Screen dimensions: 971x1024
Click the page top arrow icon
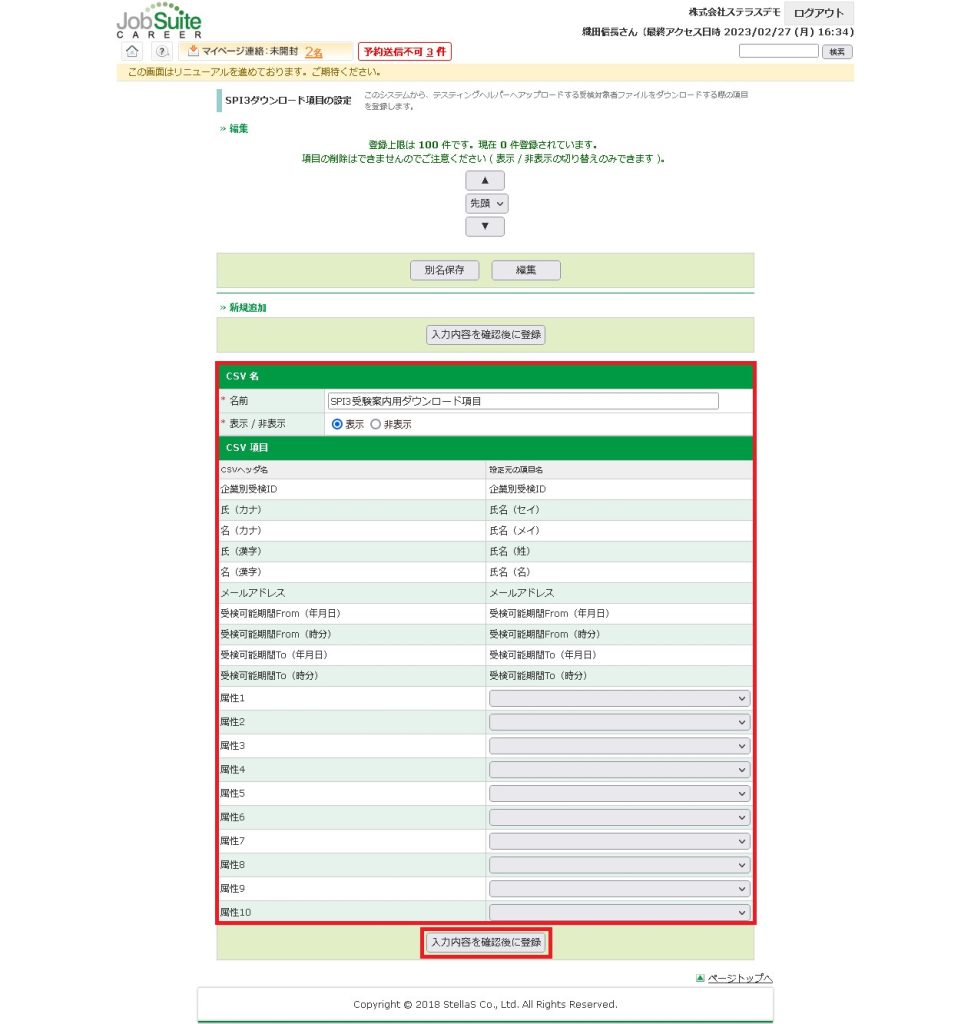pyautogui.click(x=700, y=978)
